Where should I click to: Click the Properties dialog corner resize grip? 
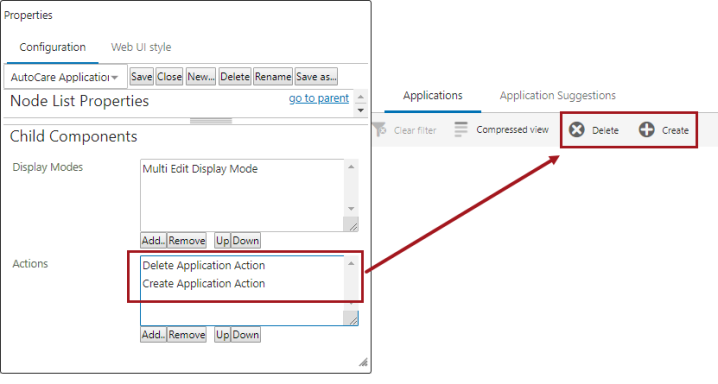[x=363, y=362]
